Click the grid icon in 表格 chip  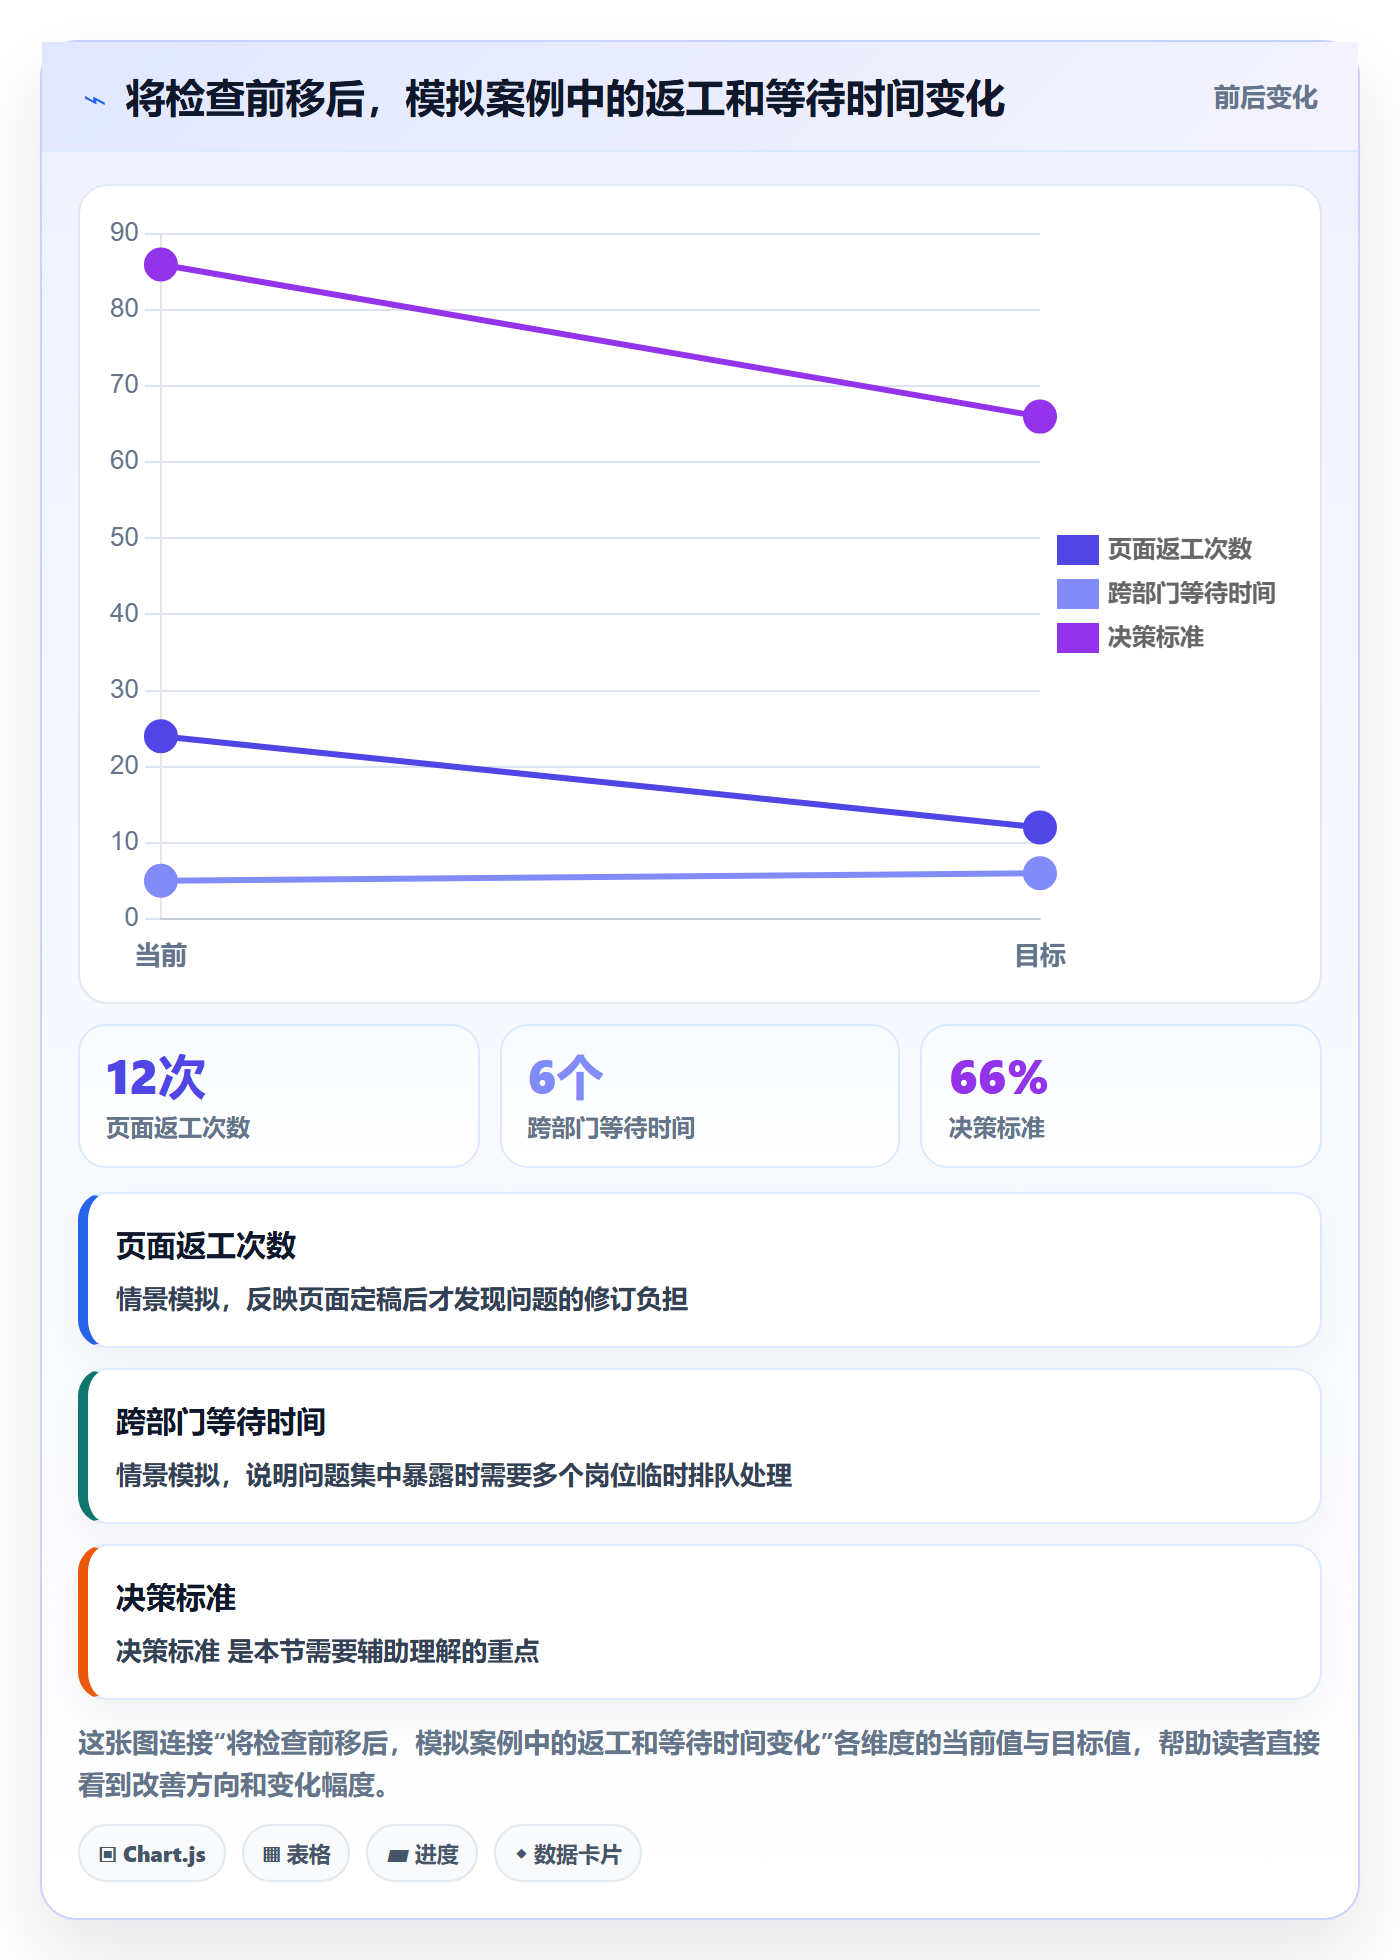click(x=271, y=1855)
